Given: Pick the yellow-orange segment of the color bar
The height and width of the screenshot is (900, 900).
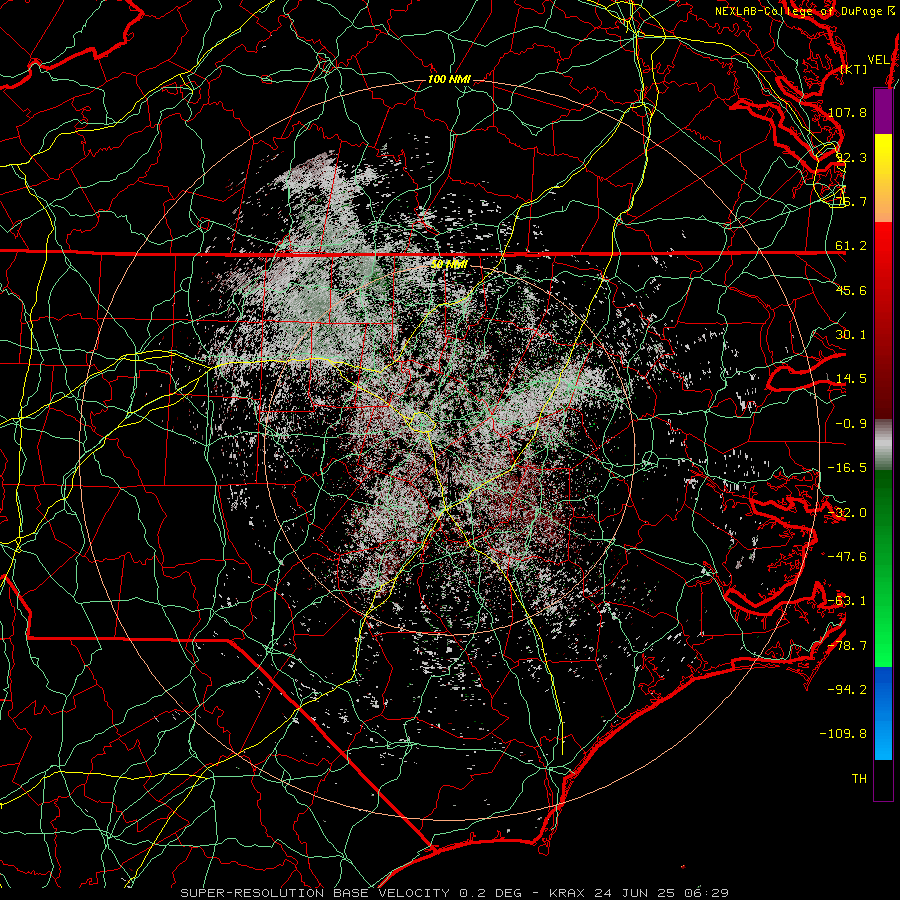Looking at the screenshot, I should pyautogui.click(x=883, y=178).
